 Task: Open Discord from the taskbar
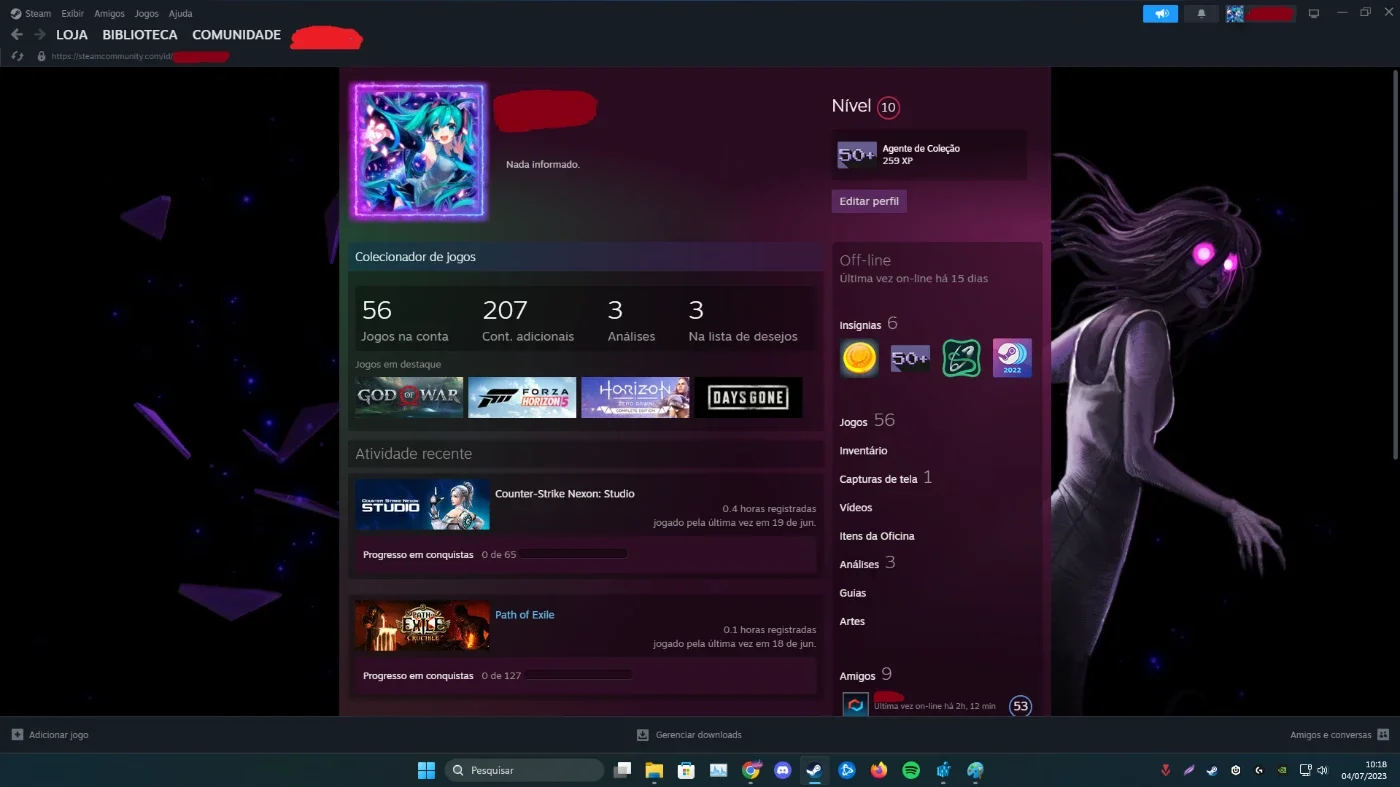[783, 770]
